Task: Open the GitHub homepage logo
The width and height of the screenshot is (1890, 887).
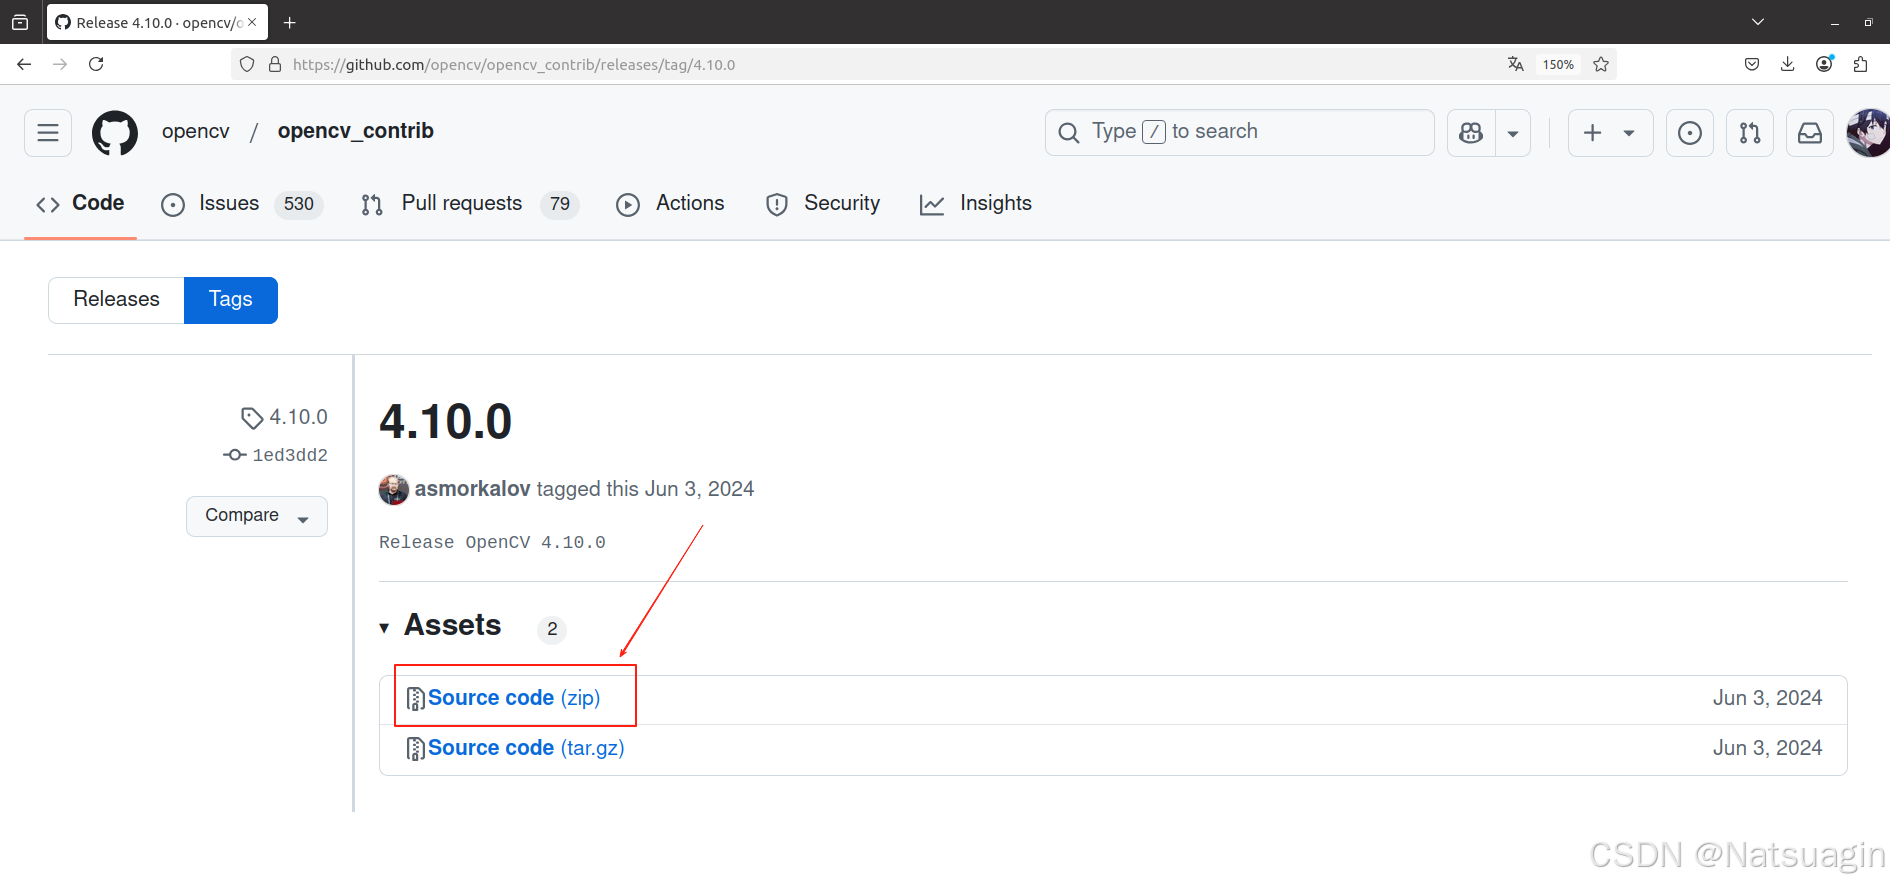Action: (115, 133)
